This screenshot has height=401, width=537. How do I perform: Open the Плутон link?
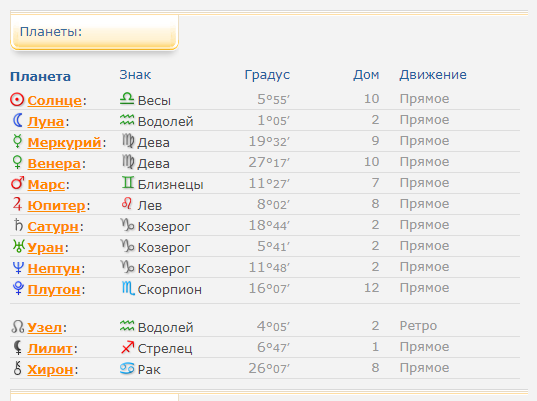click(x=54, y=290)
